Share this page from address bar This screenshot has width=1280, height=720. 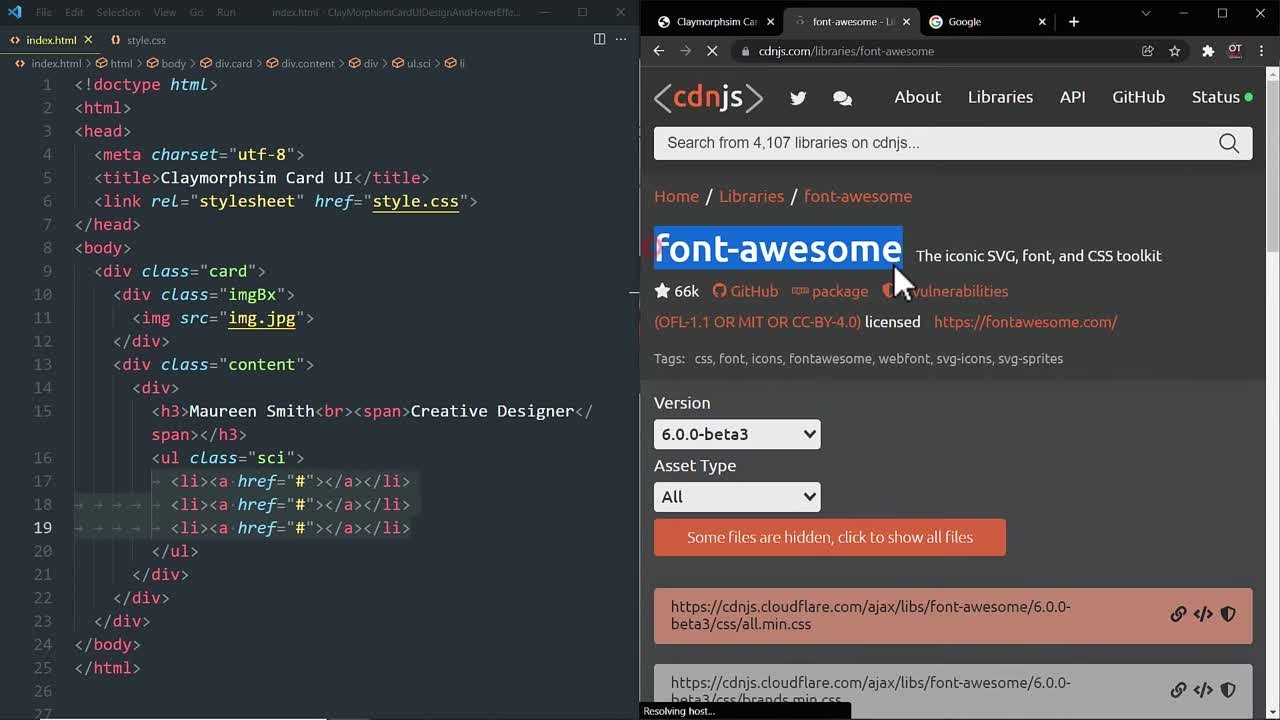pyautogui.click(x=1148, y=51)
